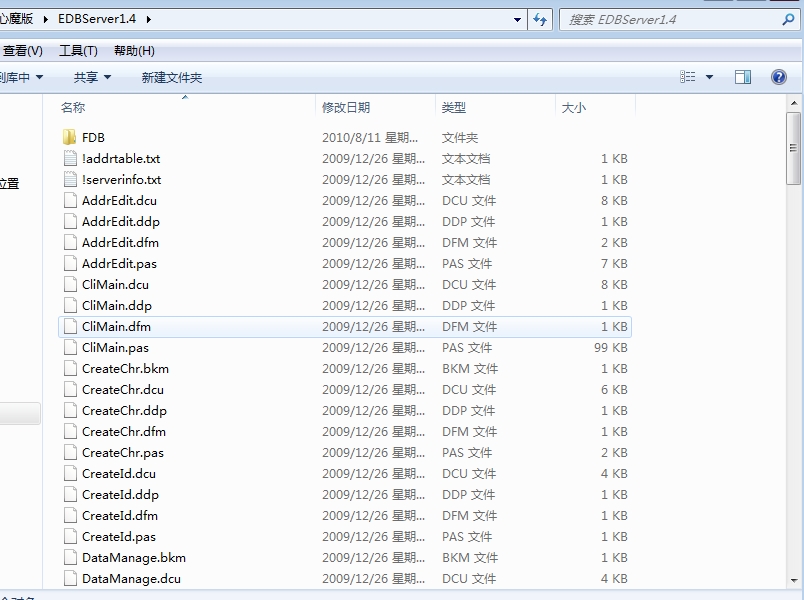Click the FDB folder icon
The height and width of the screenshot is (600, 804).
[x=69, y=137]
